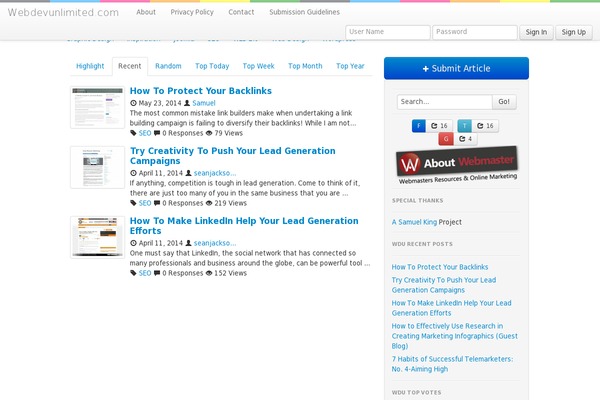The image size is (600, 400).
Task: Click the Sign In button
Action: pyautogui.click(x=536, y=32)
